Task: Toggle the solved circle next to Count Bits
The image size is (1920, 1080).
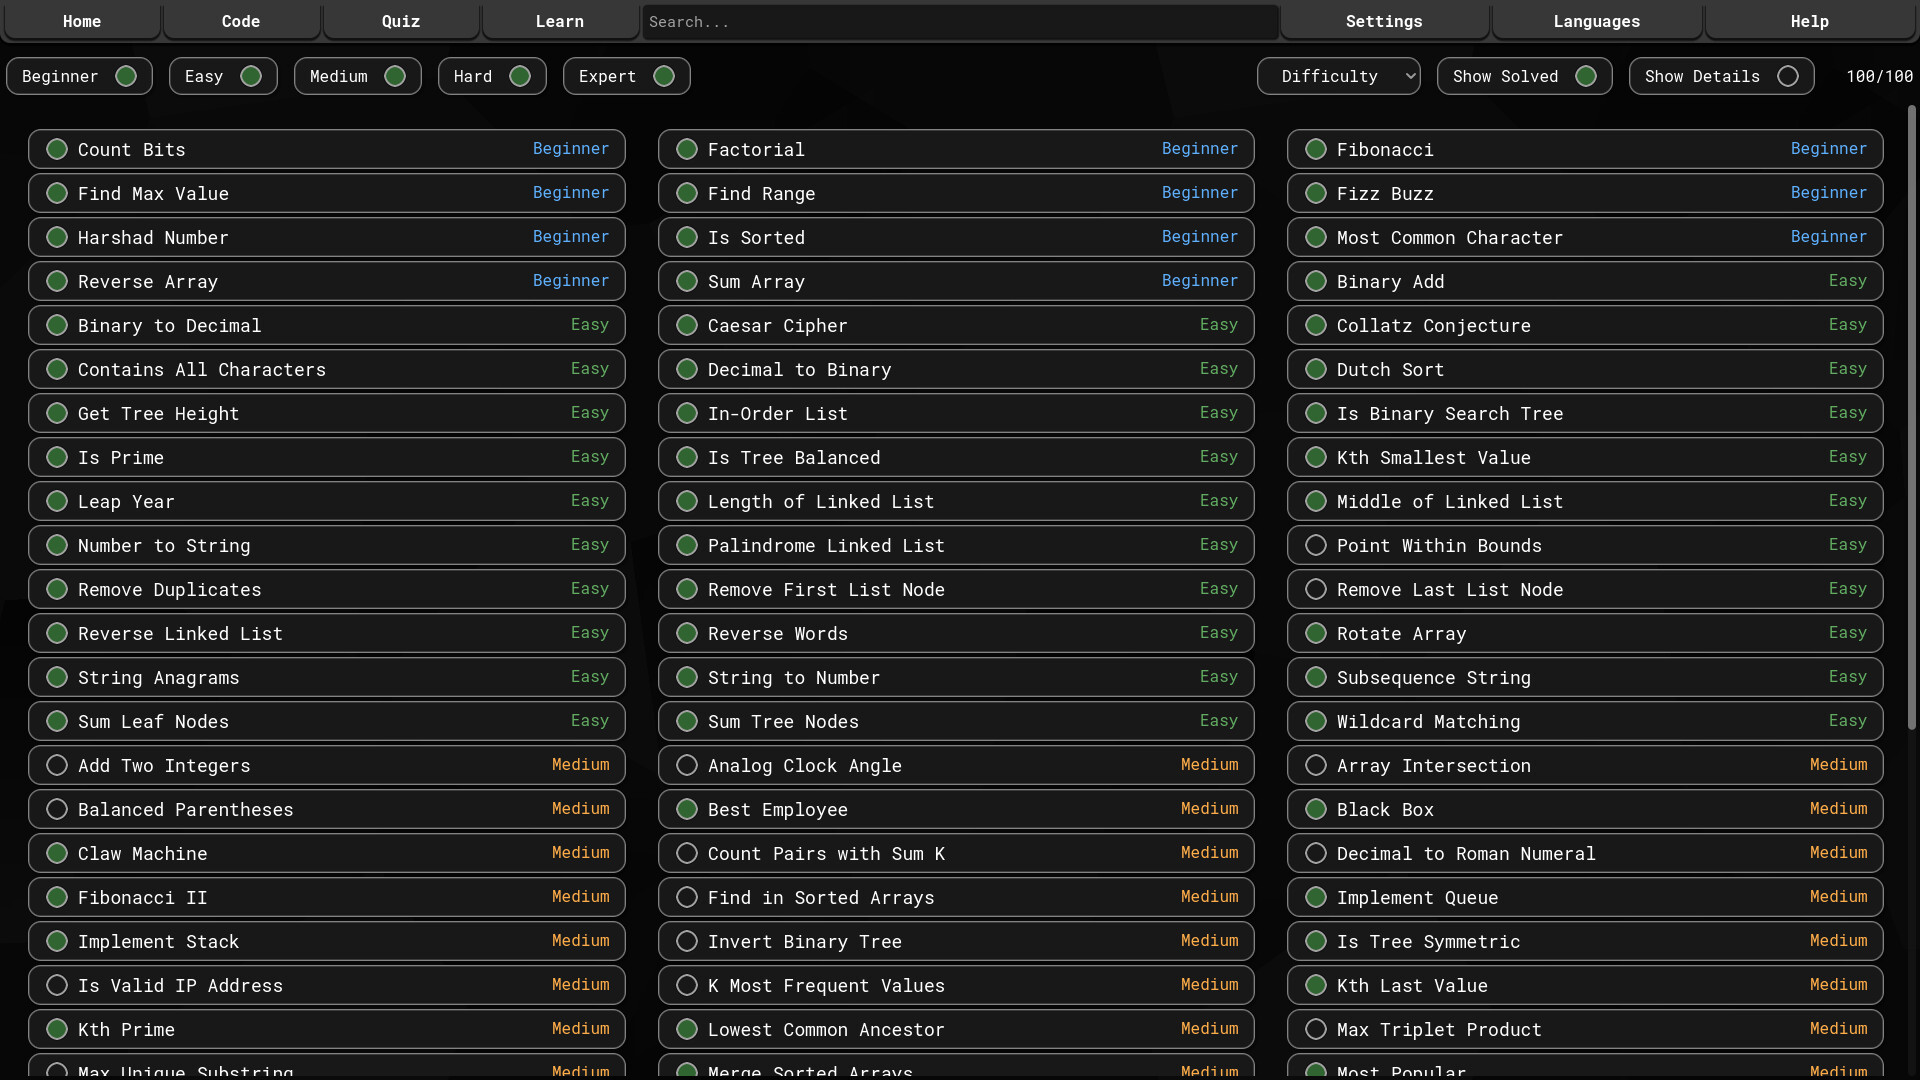Action: 57,149
